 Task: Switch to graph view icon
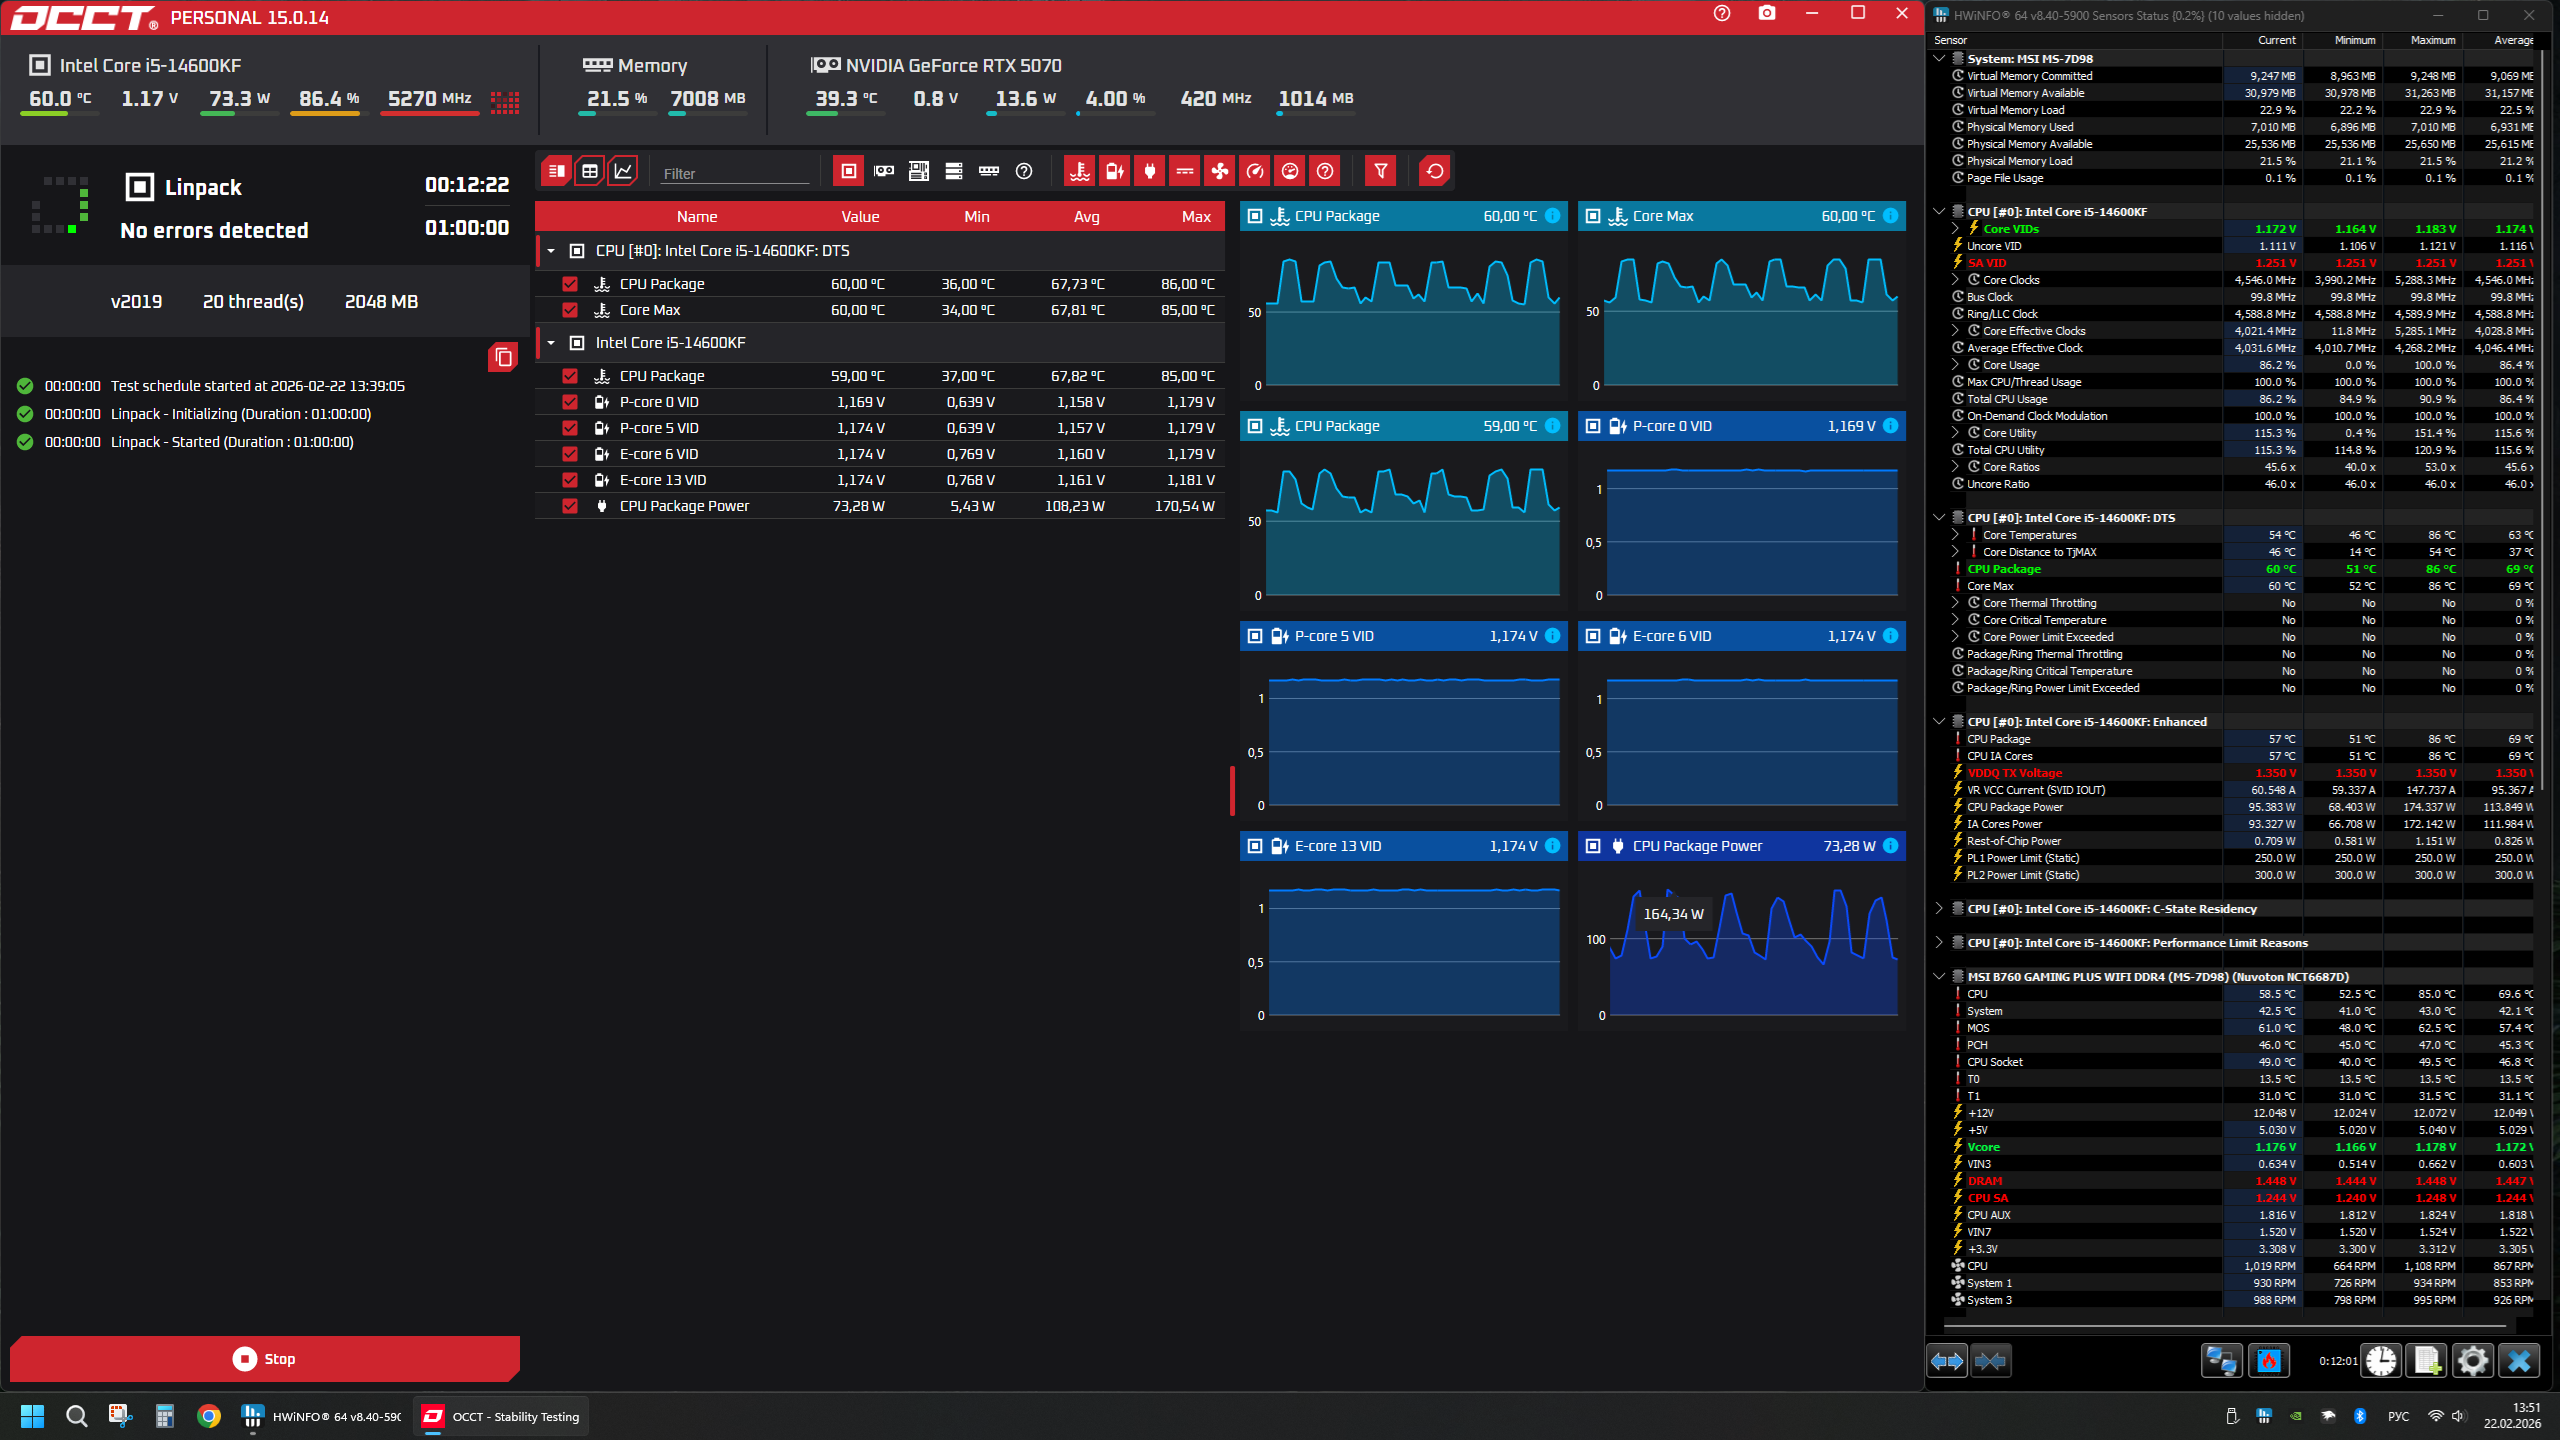623,171
